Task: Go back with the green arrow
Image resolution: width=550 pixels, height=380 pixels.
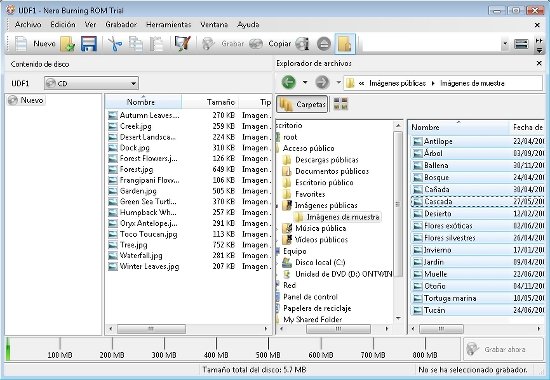Action: tap(289, 82)
